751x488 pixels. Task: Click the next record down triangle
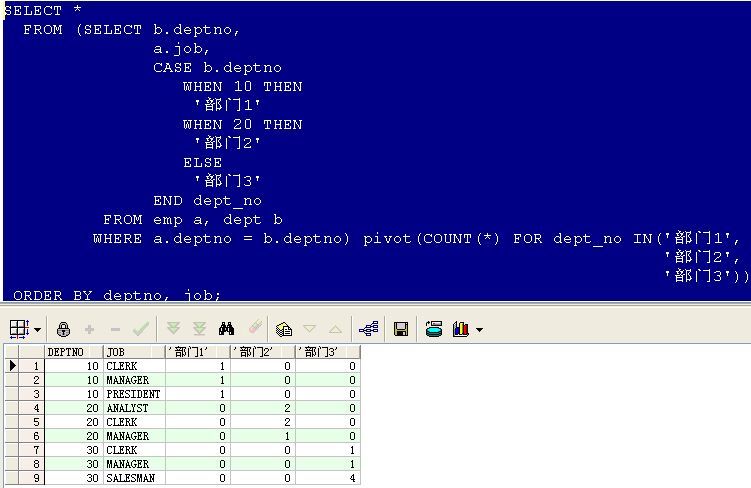tap(309, 329)
